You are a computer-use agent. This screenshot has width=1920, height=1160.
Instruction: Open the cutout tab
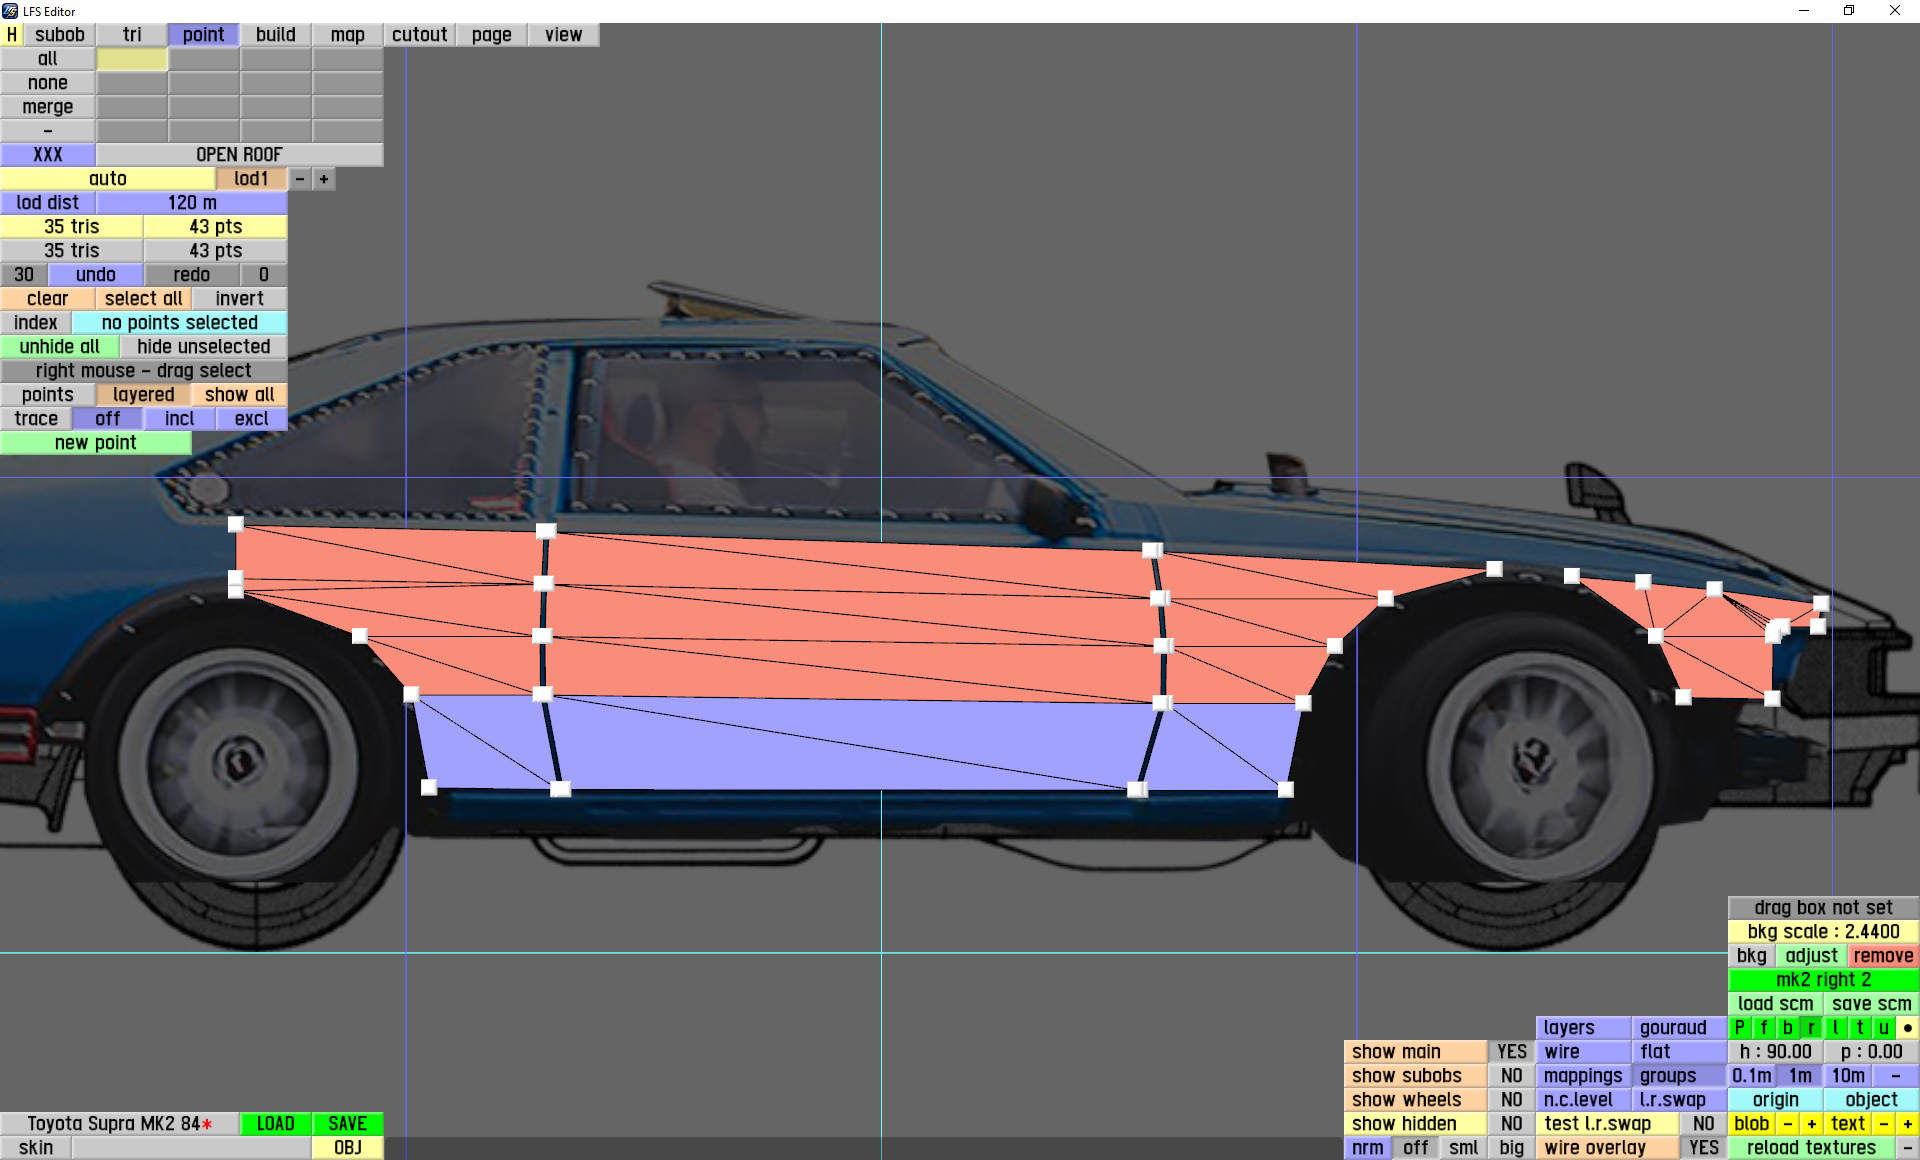tap(419, 35)
